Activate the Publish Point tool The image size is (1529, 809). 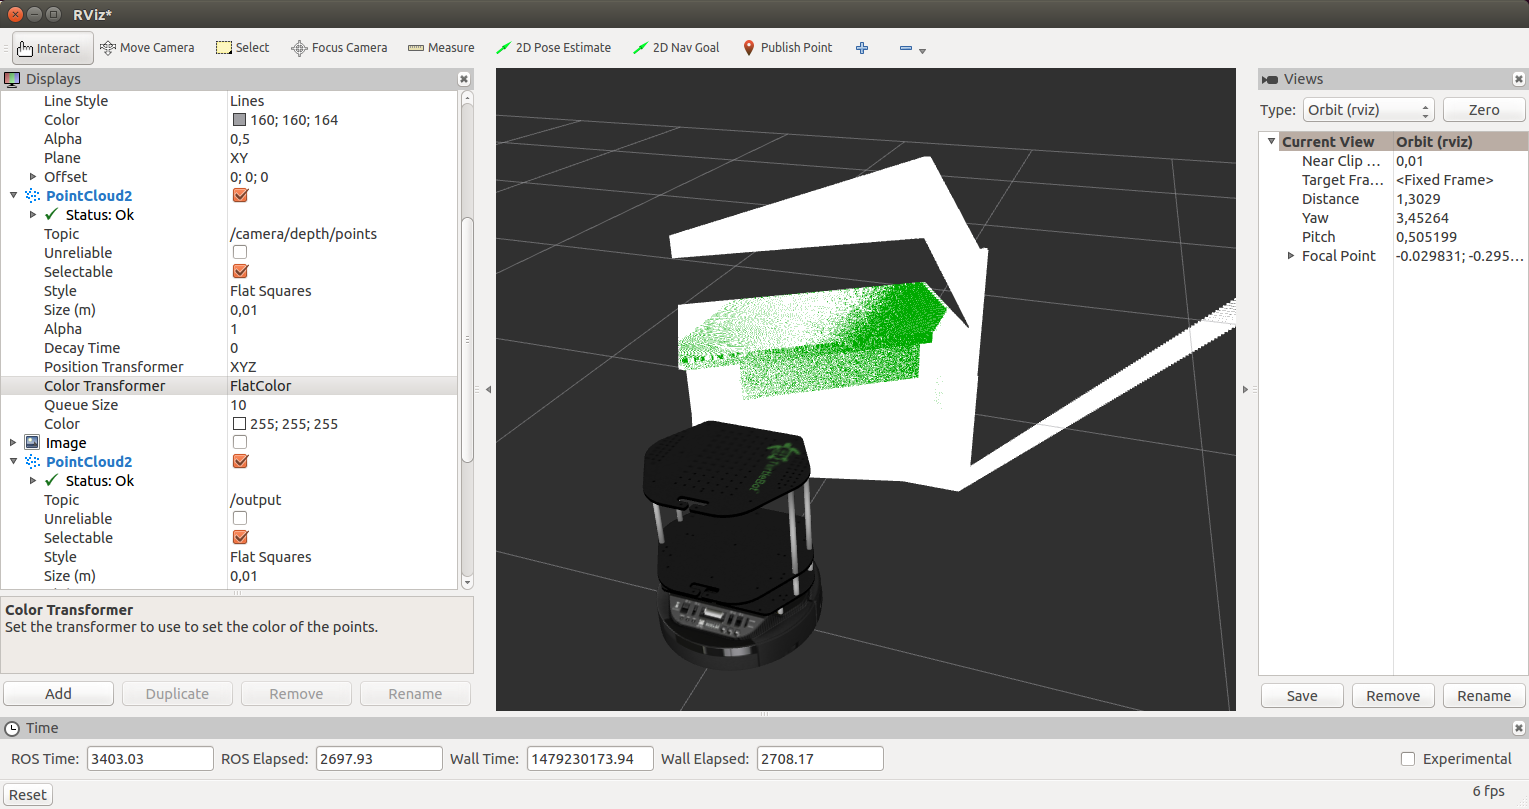pyautogui.click(x=788, y=48)
